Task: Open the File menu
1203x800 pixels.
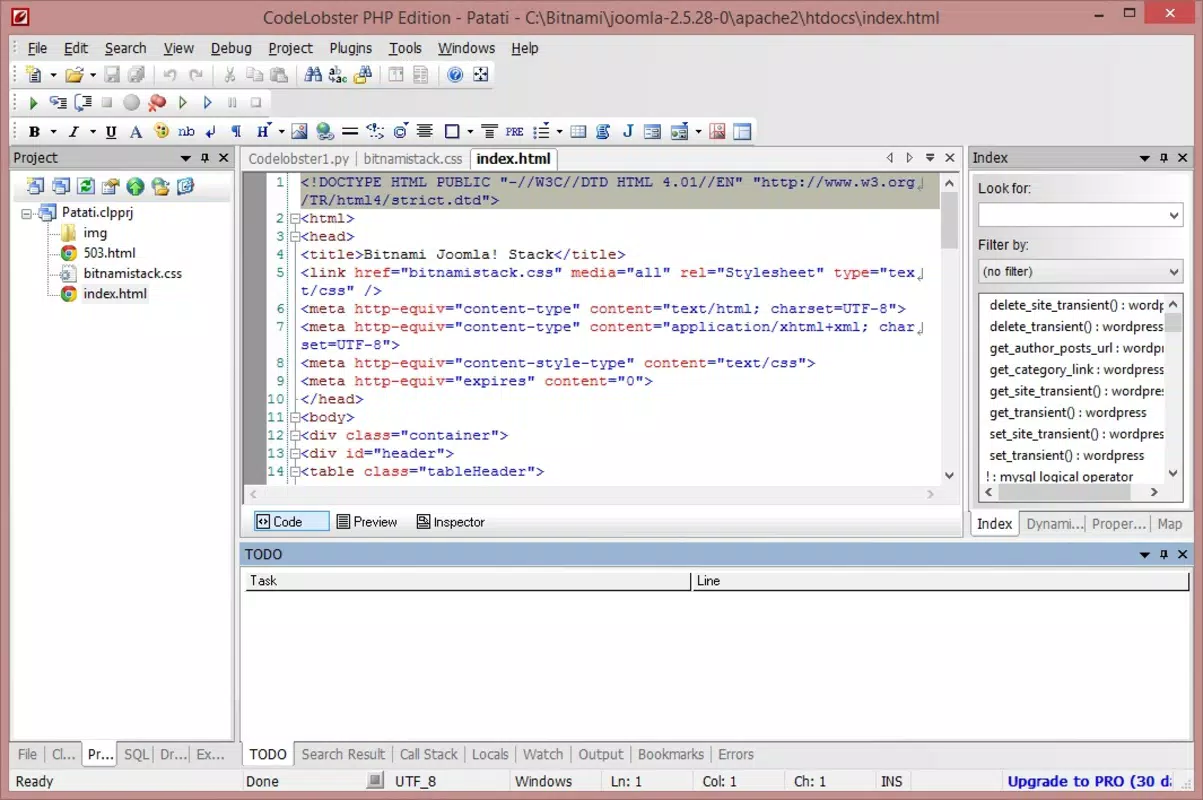Action: pos(37,48)
